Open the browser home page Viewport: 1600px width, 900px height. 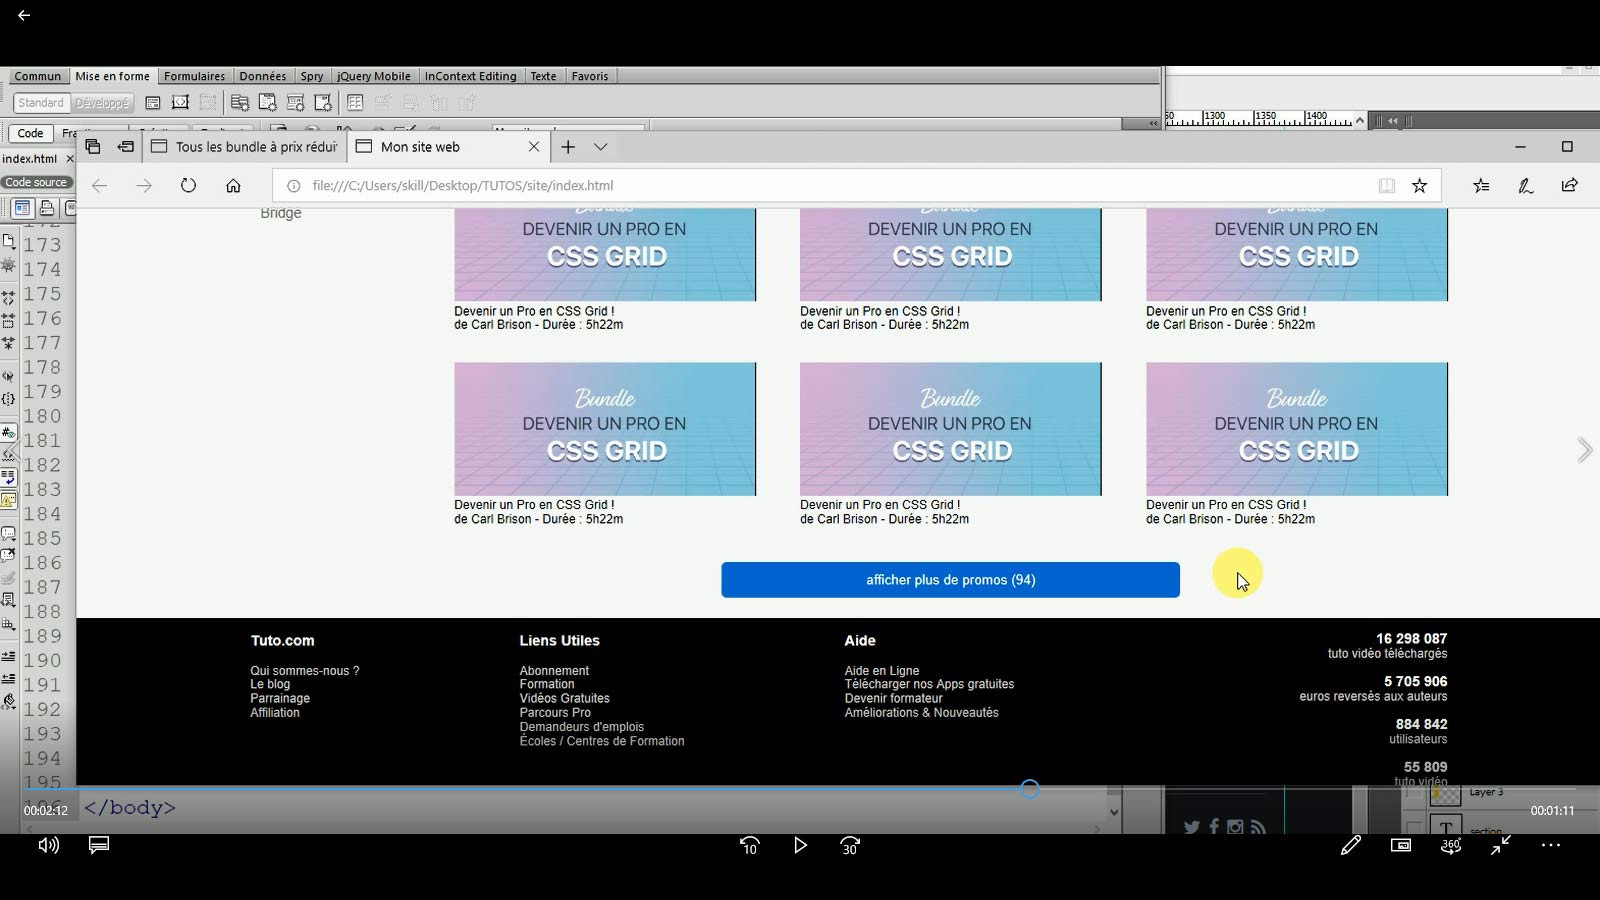[x=233, y=185]
